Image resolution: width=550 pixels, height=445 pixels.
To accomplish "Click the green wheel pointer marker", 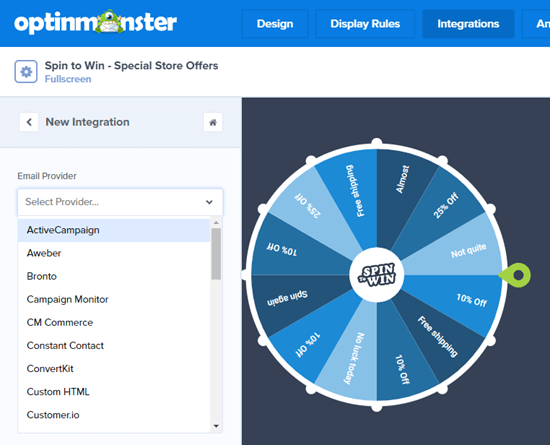I will tap(515, 275).
